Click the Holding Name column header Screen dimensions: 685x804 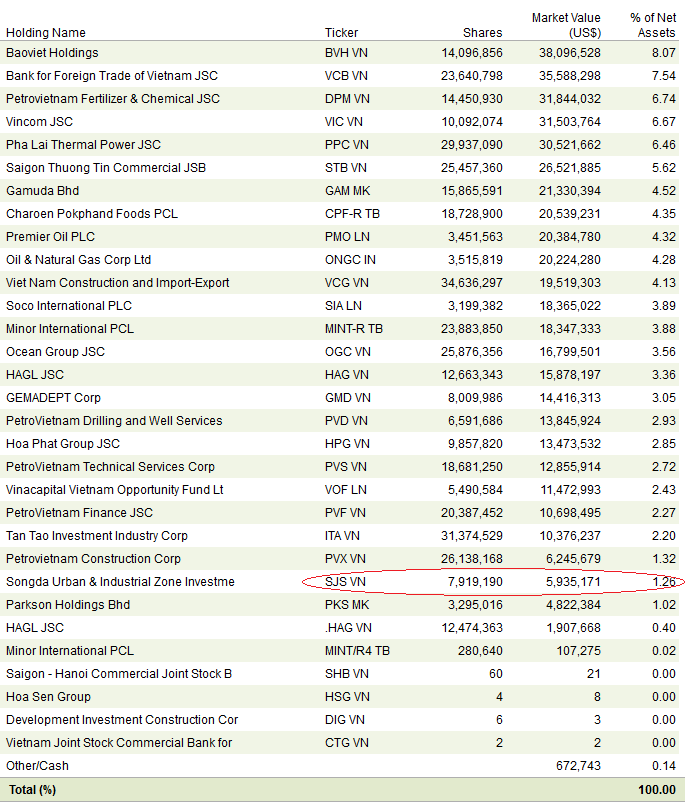click(x=46, y=33)
